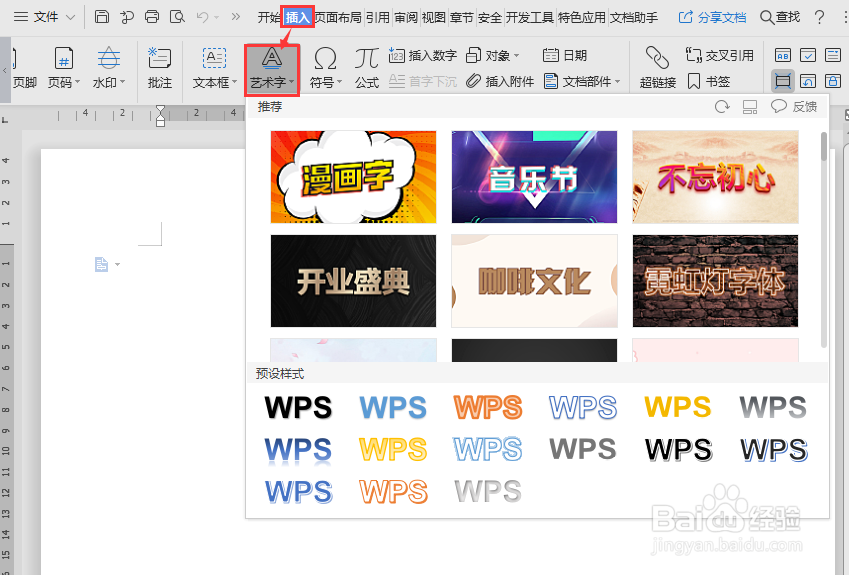
Task: Choose the light gray WPS preset, third row
Action: (x=488, y=492)
